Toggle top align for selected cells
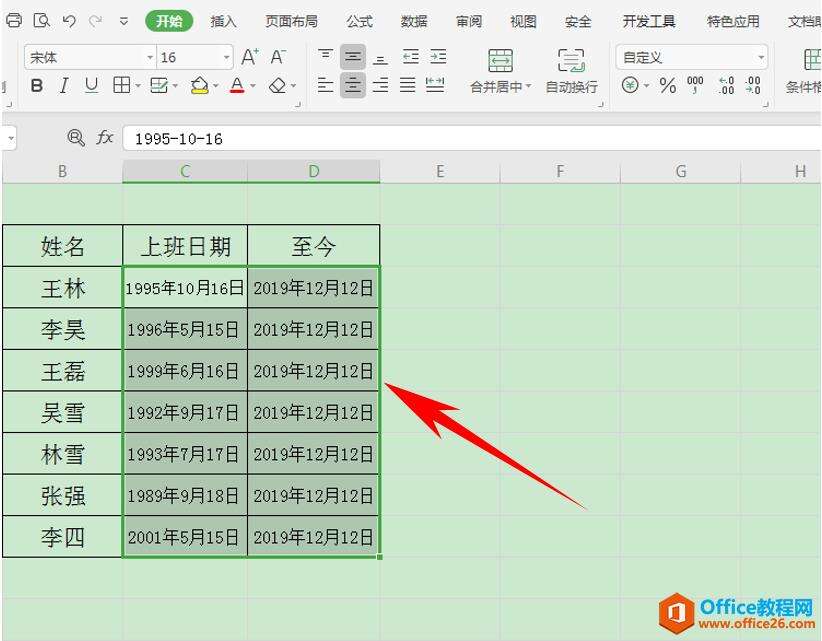 (325, 54)
